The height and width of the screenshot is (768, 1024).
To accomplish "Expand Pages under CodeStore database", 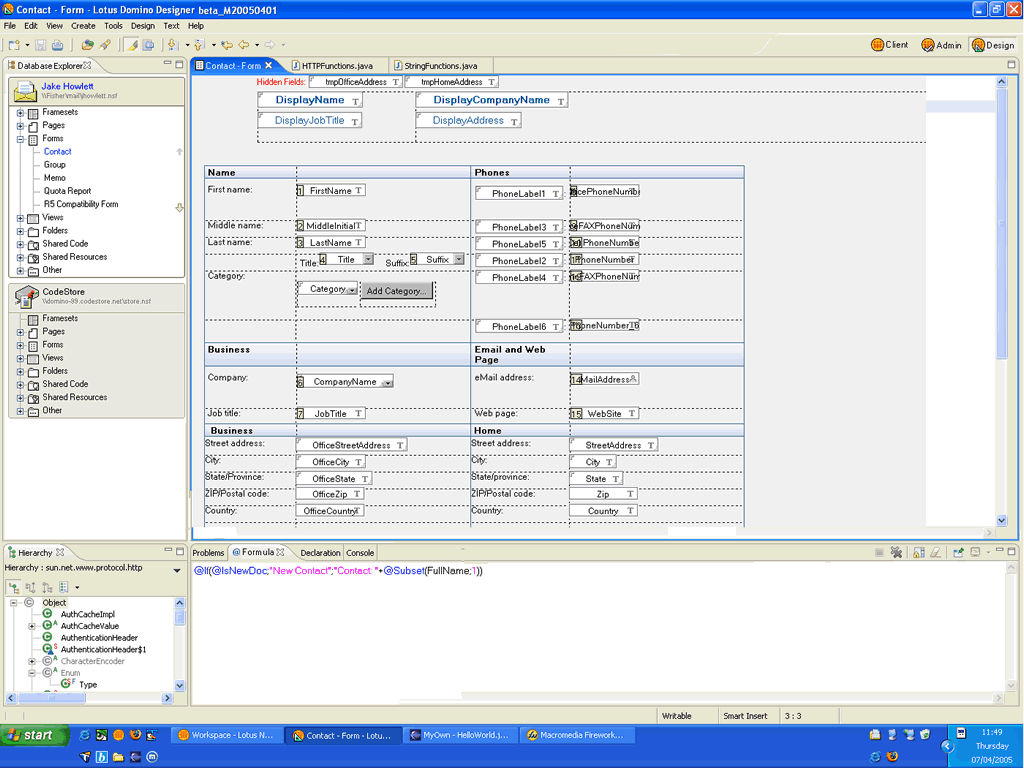I will tap(20, 332).
